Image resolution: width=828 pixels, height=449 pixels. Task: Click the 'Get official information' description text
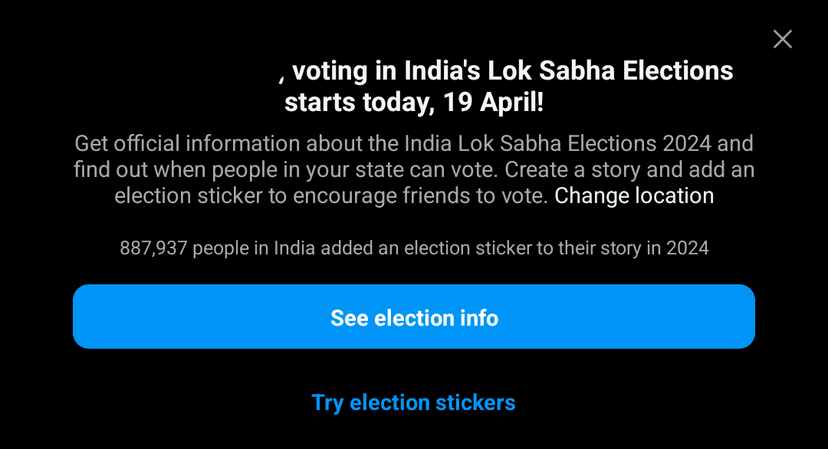point(187,144)
